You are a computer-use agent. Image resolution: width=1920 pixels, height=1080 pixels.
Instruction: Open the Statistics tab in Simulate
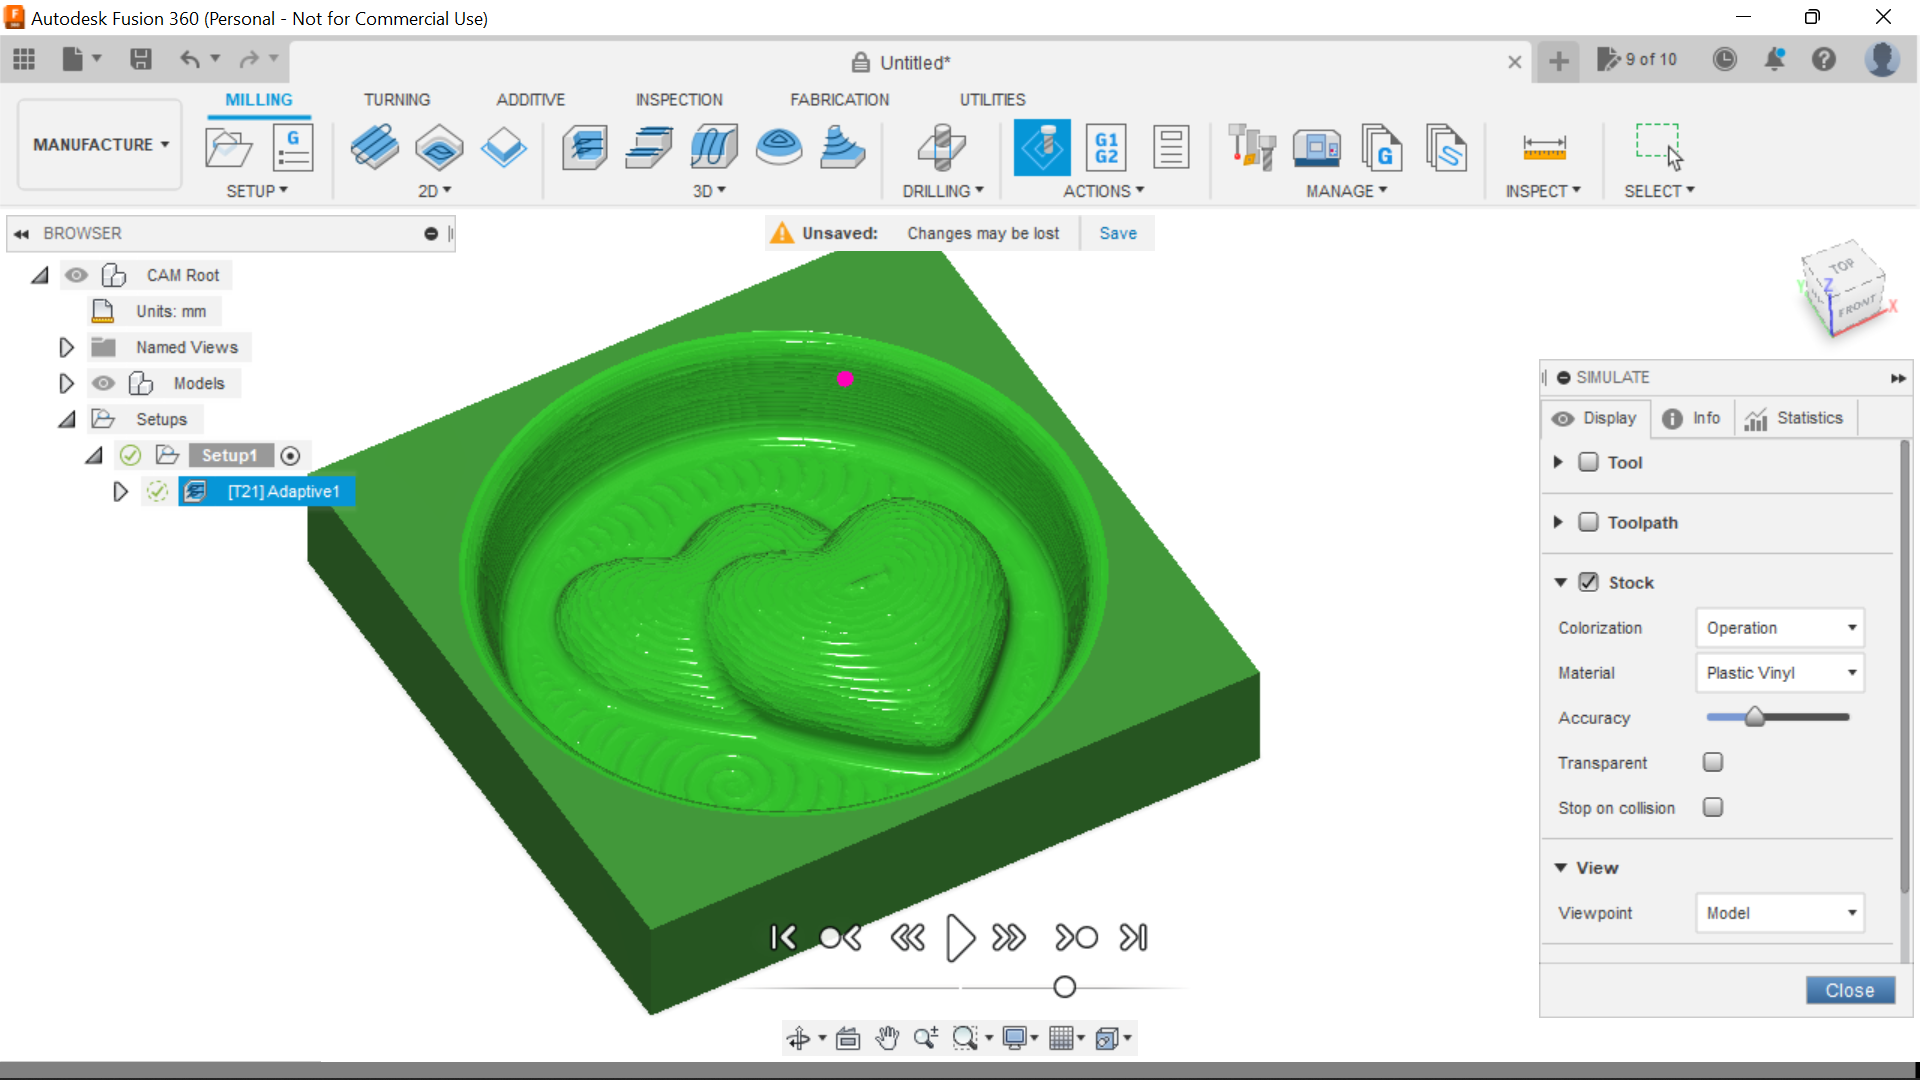point(1795,418)
